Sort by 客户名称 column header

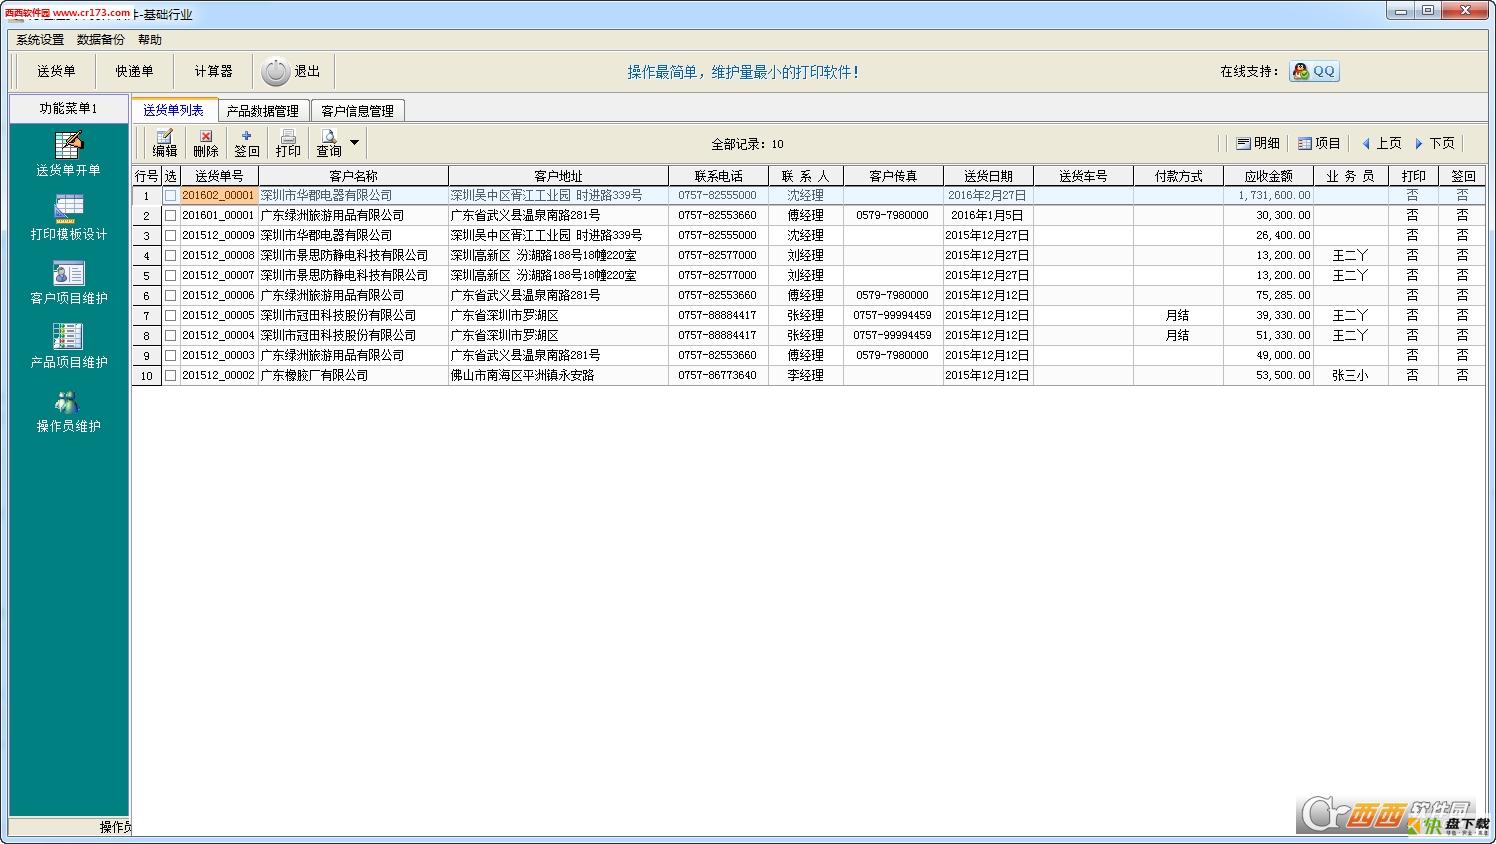(x=354, y=176)
